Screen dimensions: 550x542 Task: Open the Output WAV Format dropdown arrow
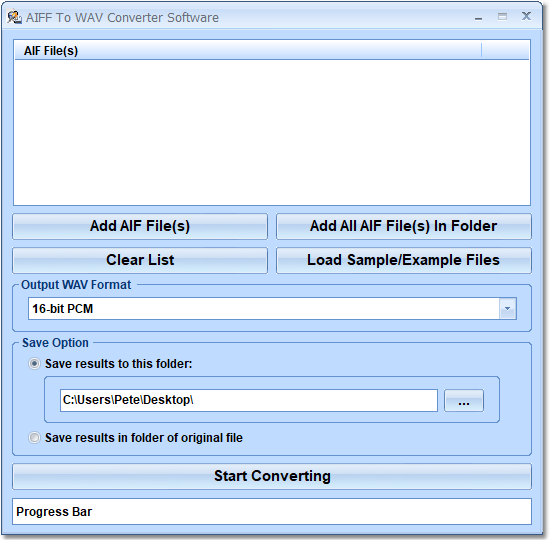point(508,309)
